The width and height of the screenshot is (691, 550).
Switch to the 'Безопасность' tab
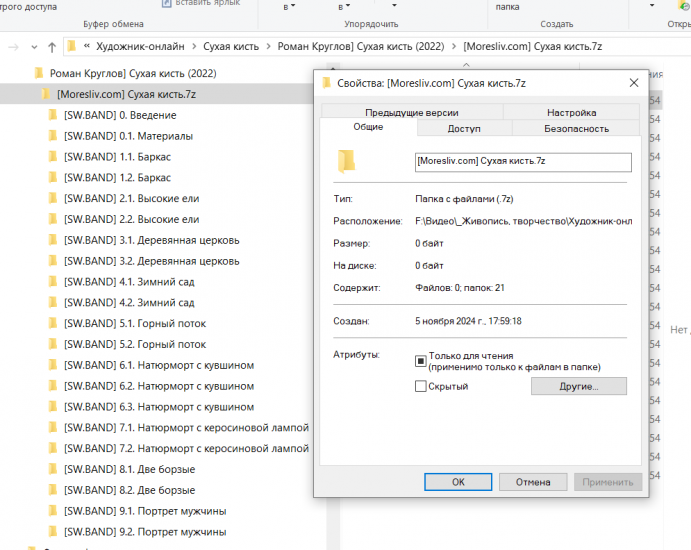point(576,129)
